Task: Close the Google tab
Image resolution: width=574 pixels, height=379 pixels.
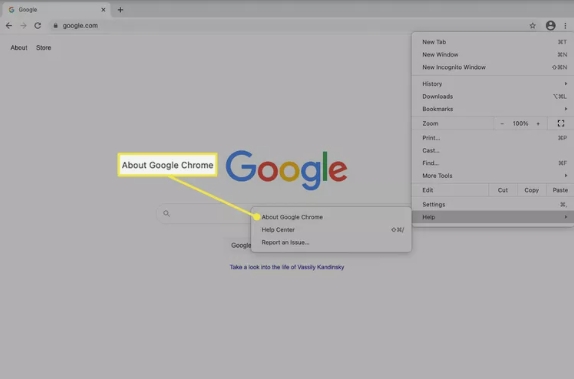Action: click(x=103, y=10)
